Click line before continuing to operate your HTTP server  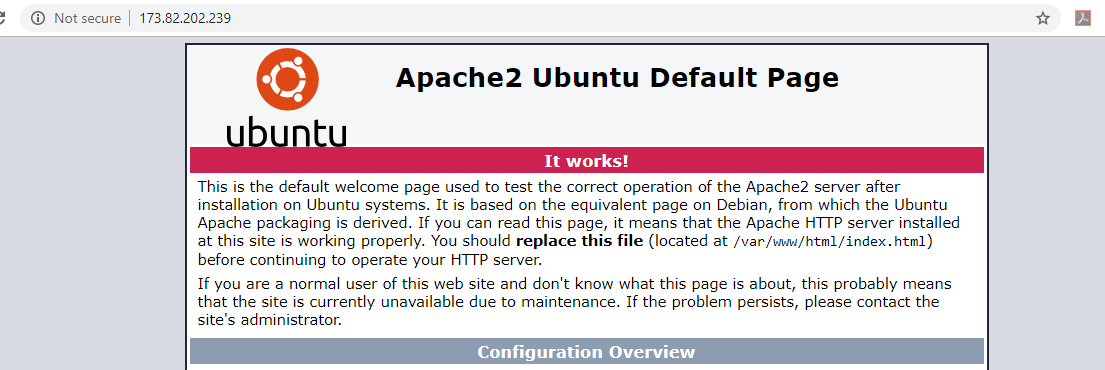coord(369,259)
